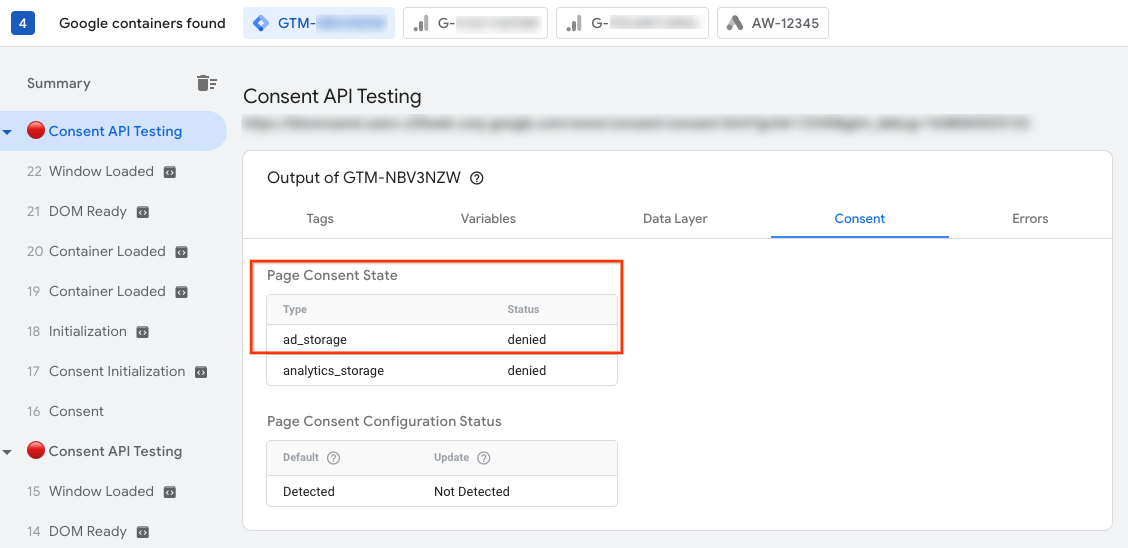
Task: Click code icon beside 22 Window Loaded
Action: click(170, 172)
